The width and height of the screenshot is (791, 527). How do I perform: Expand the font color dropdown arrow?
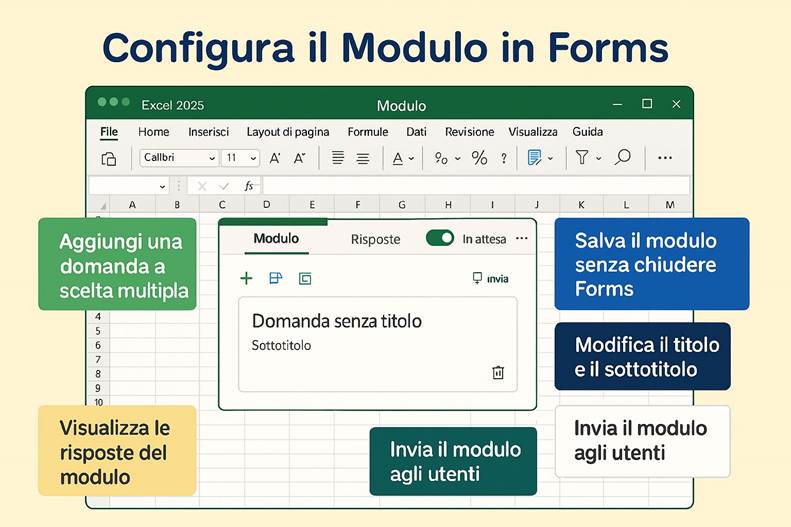412,158
